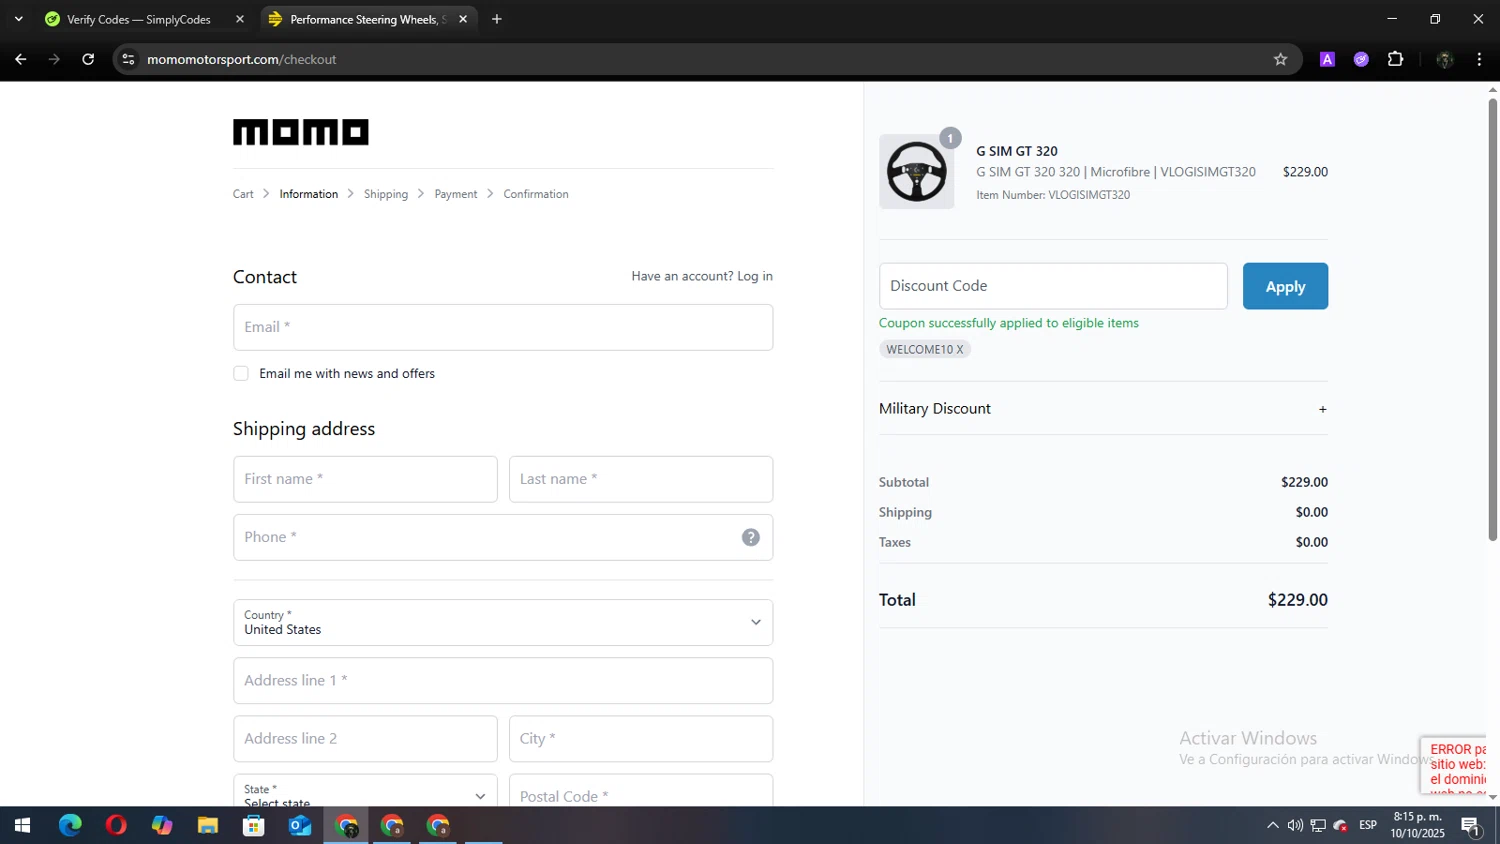Open Copilot from the taskbar
The width and height of the screenshot is (1500, 844).
coord(162,825)
